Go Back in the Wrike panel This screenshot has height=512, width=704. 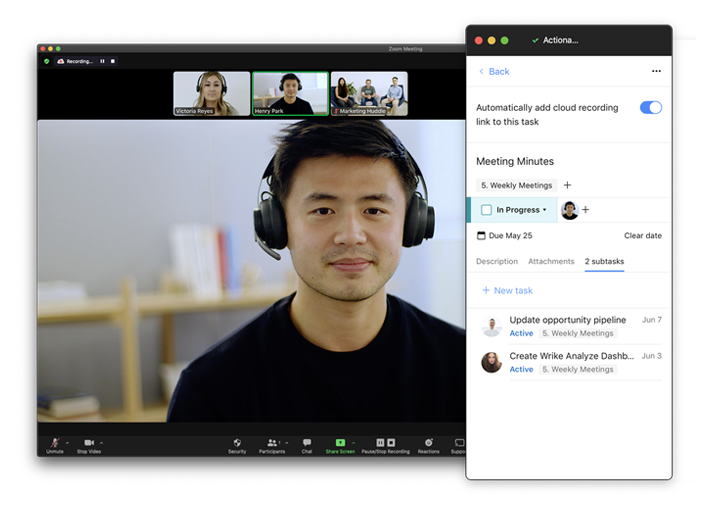(x=494, y=71)
